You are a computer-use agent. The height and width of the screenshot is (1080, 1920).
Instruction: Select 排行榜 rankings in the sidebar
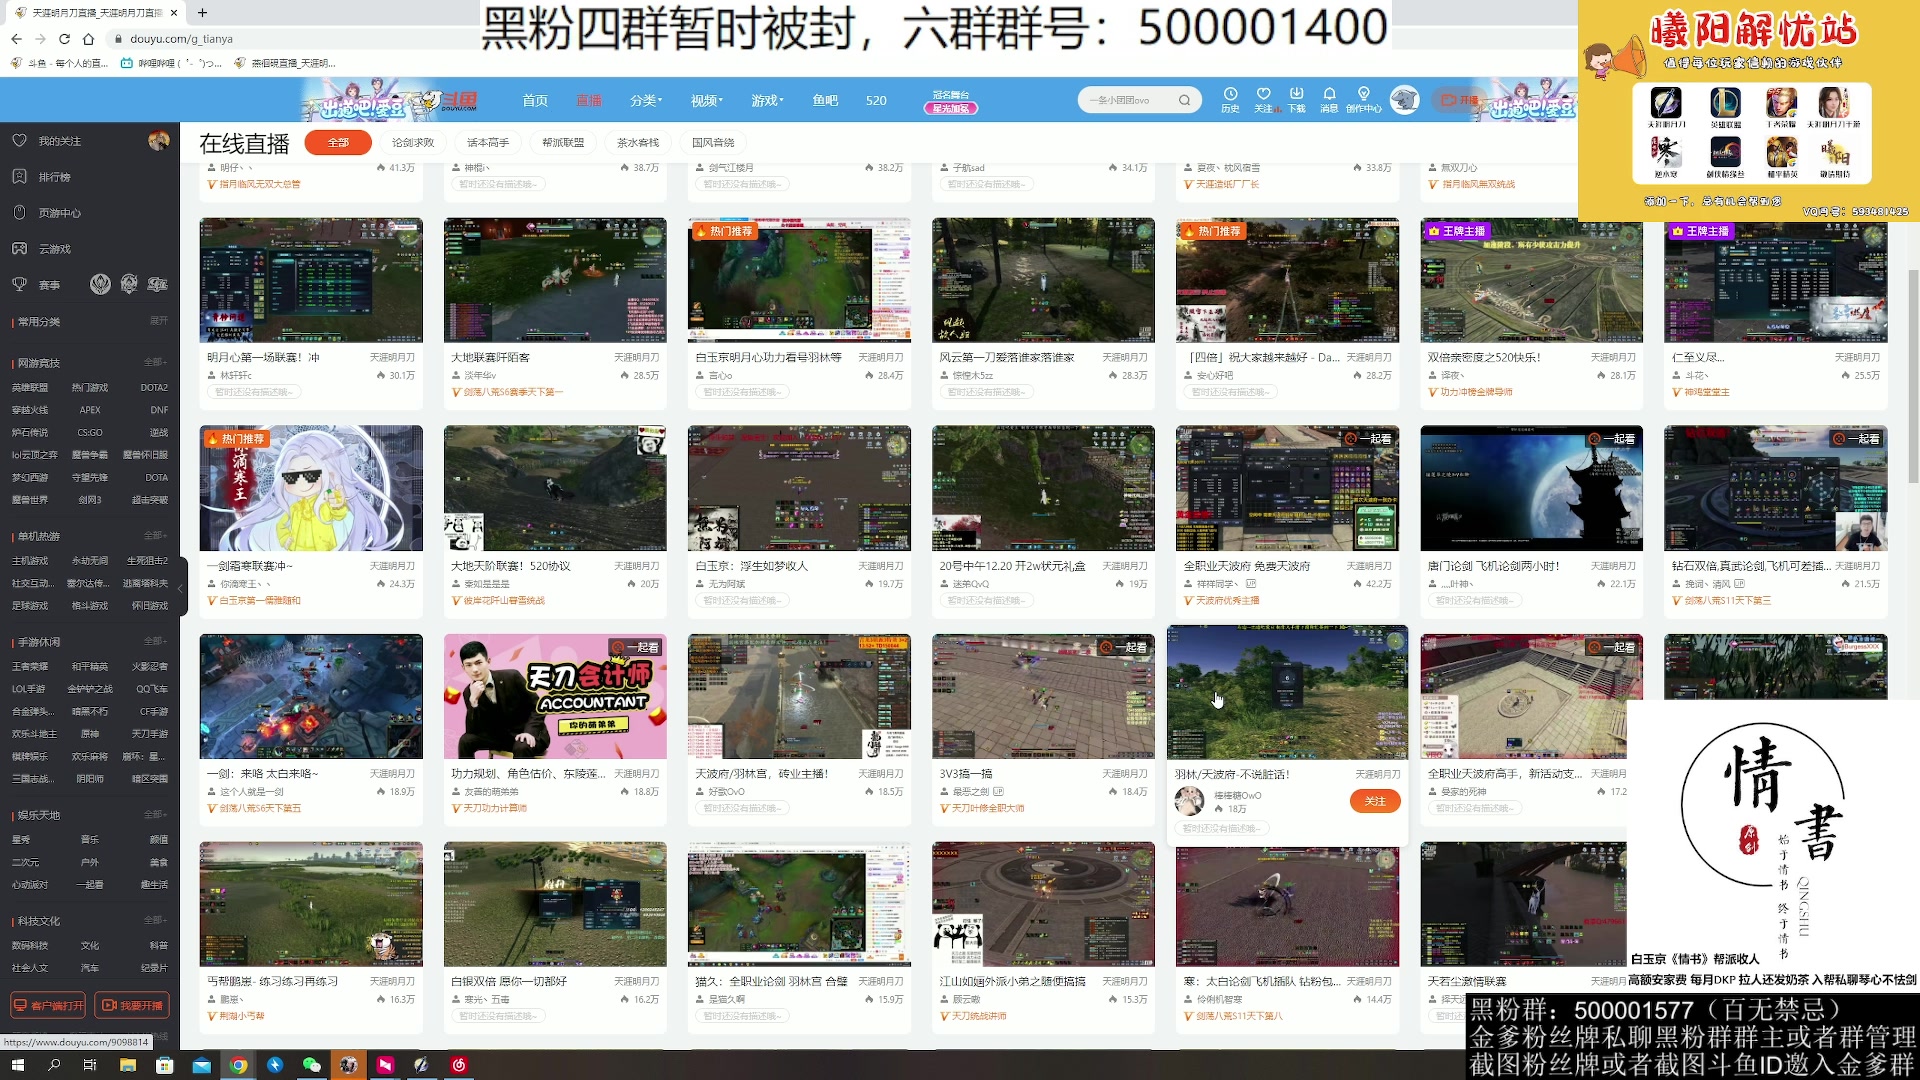click(55, 176)
